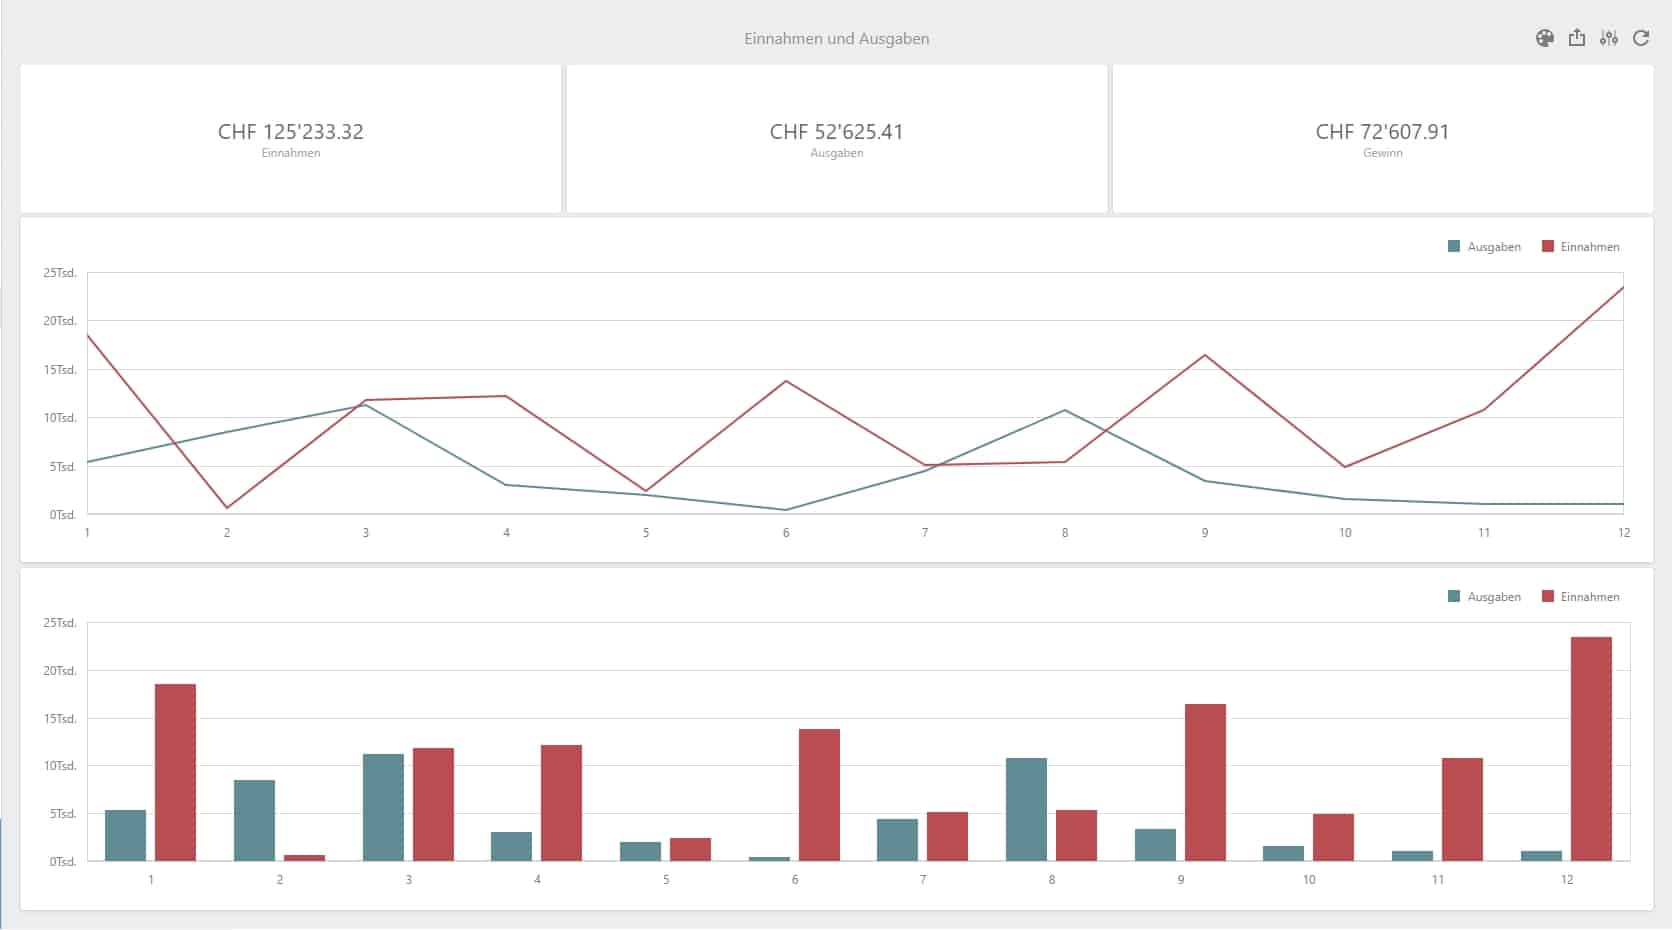Click the export dashboard icon

click(1577, 38)
